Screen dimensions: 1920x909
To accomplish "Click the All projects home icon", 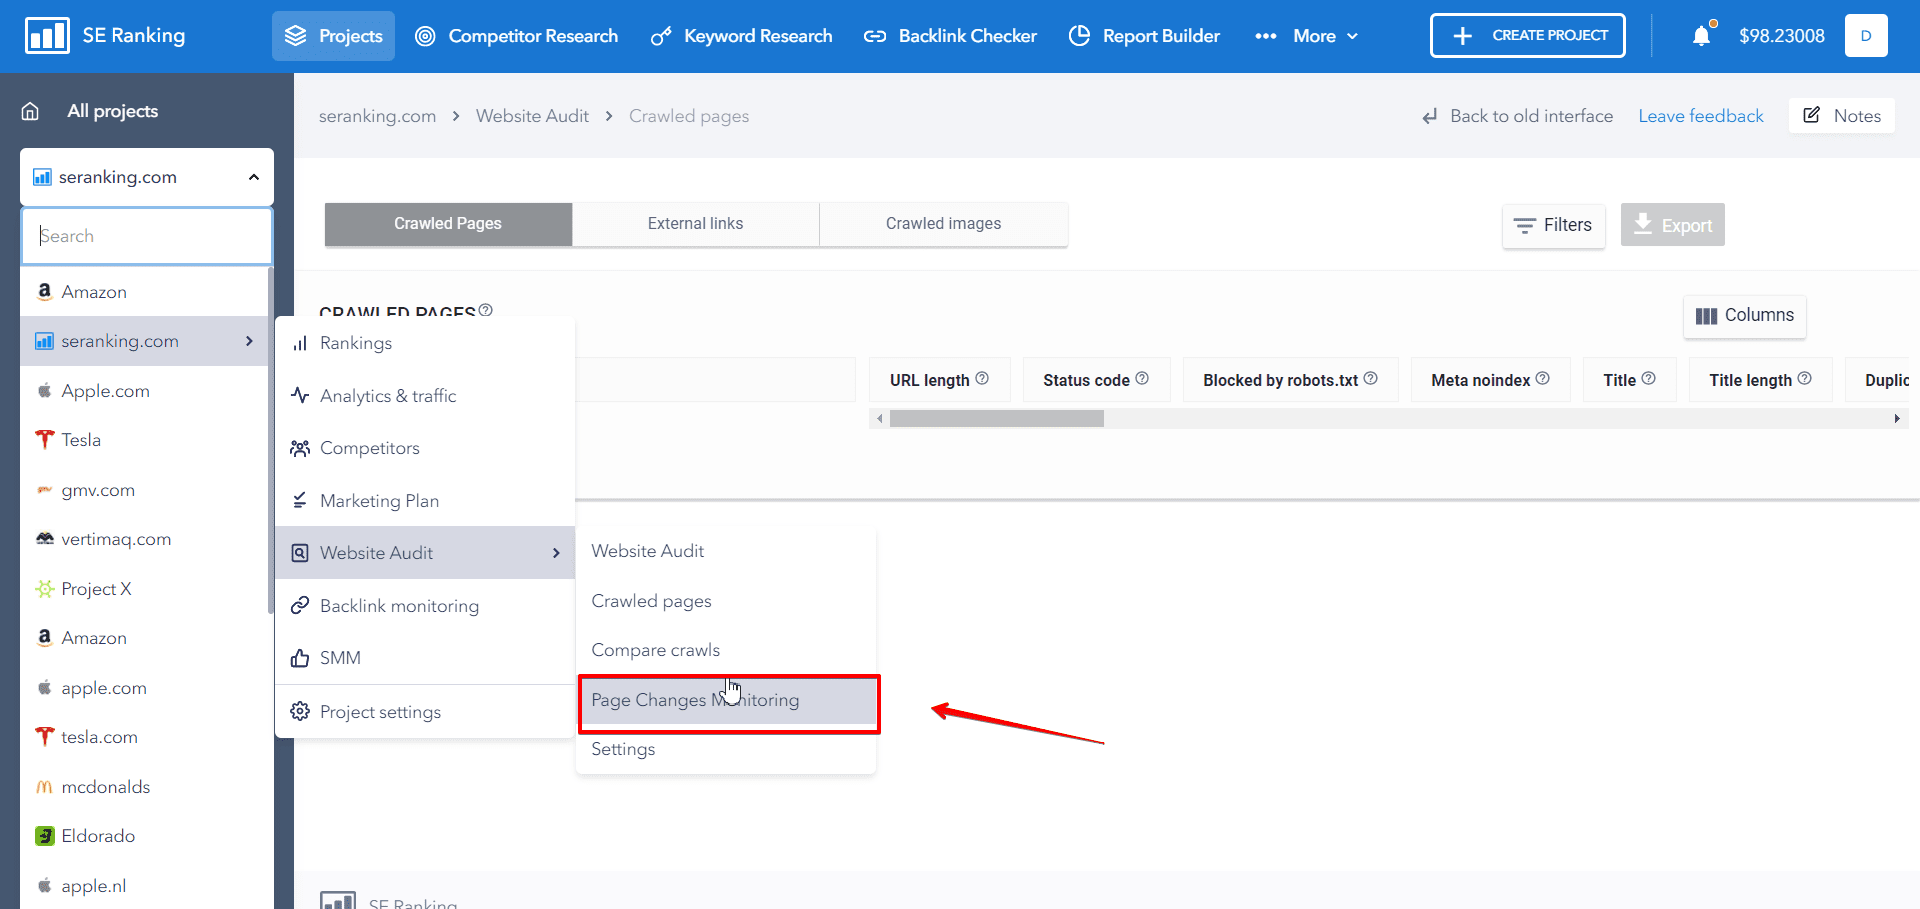I will [30, 111].
